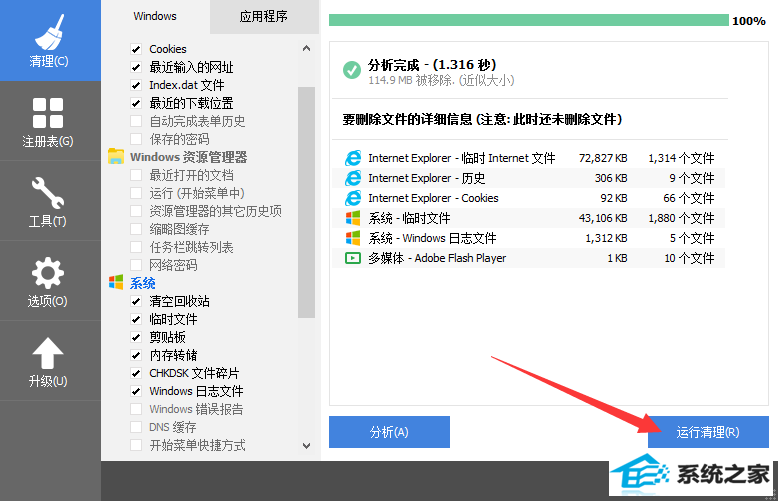Viewport: 778px width, 501px height.
Task: Uncheck the Cookies checkbox
Action: [136, 49]
